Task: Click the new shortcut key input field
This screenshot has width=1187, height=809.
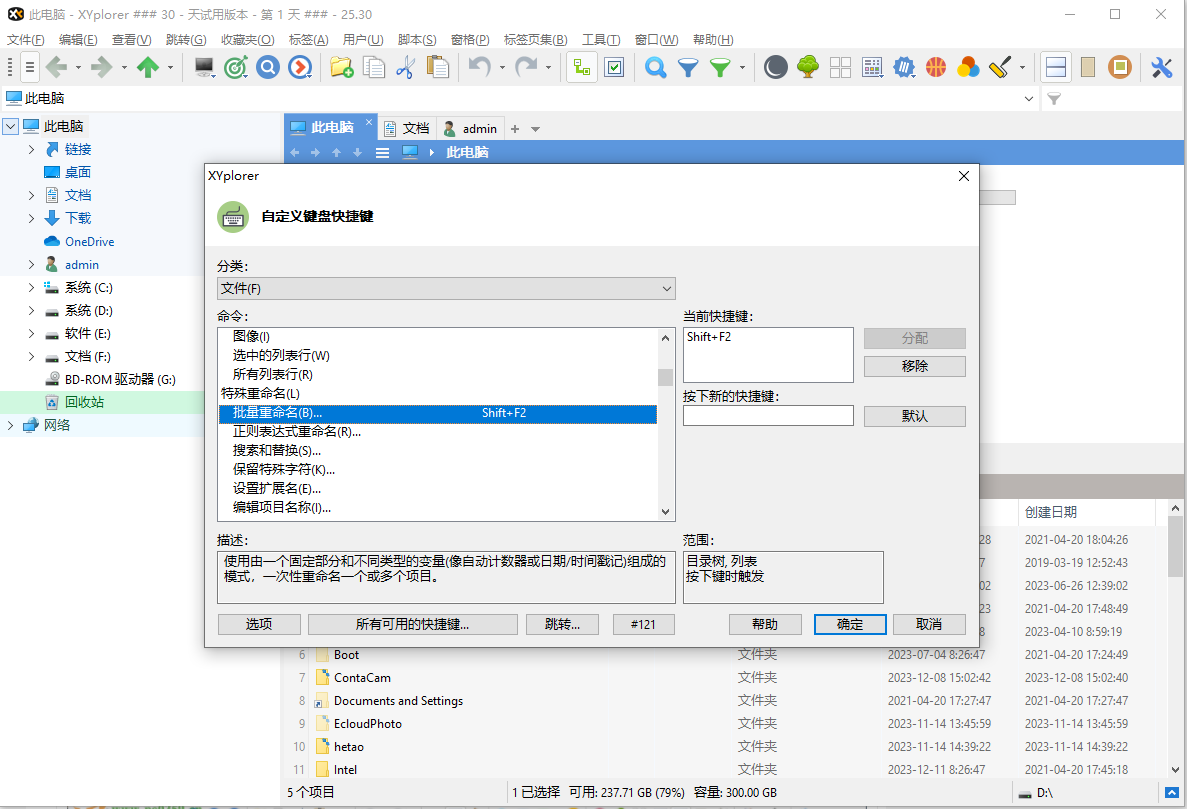Action: point(768,415)
